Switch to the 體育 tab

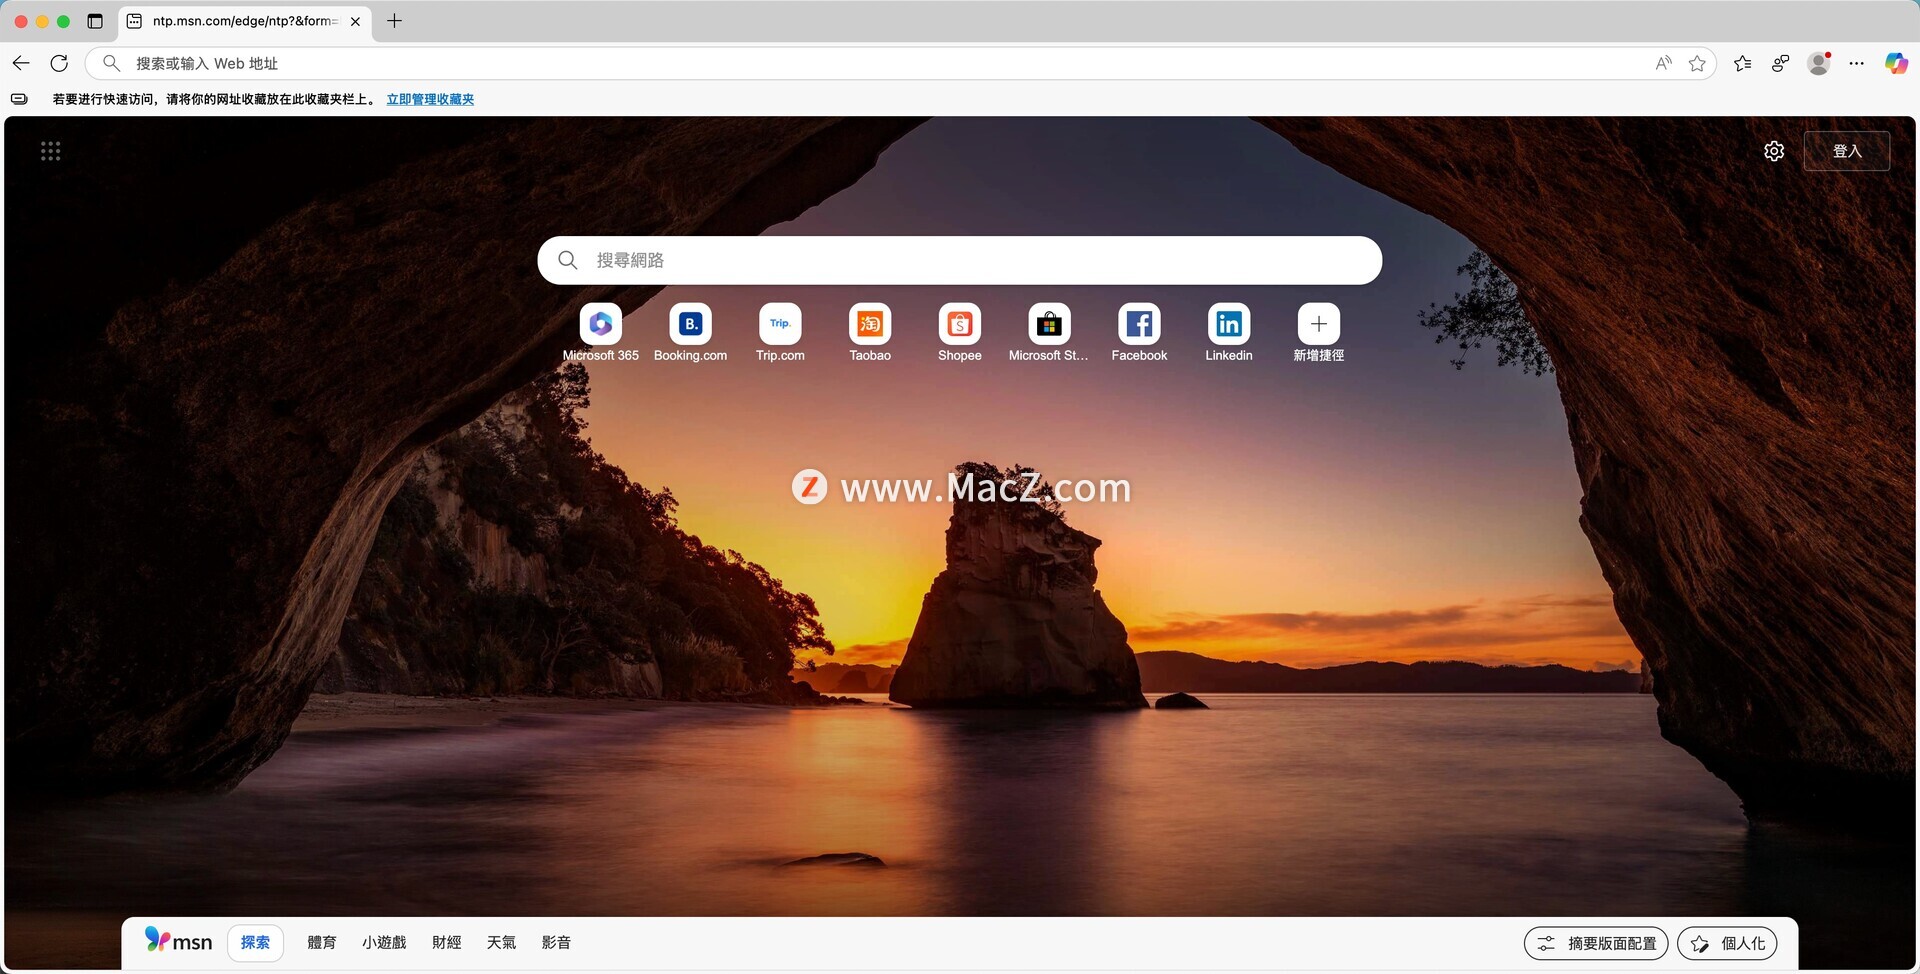321,943
